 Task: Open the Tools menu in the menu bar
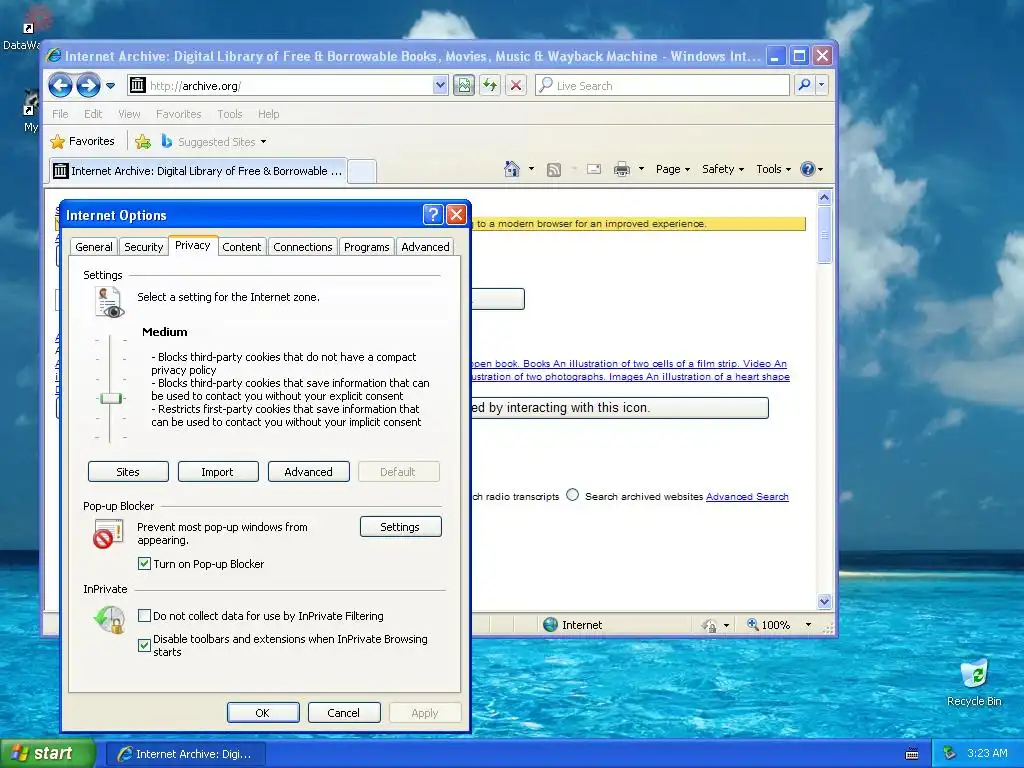(229, 114)
